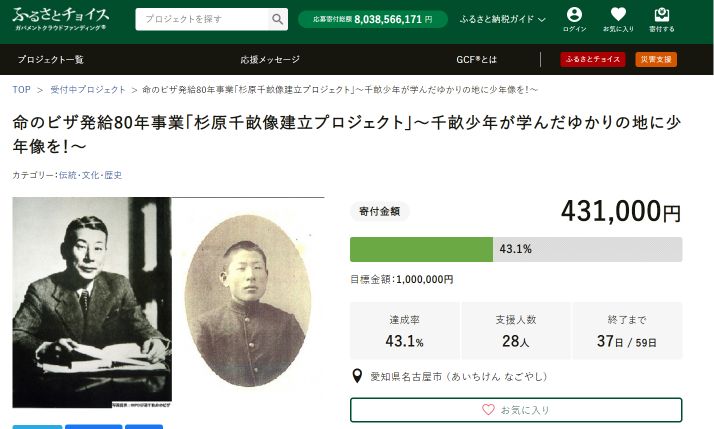714x429 pixels.
Task: Follow the 受付中プロジェクト breadcrumb link
Action: coord(88,90)
